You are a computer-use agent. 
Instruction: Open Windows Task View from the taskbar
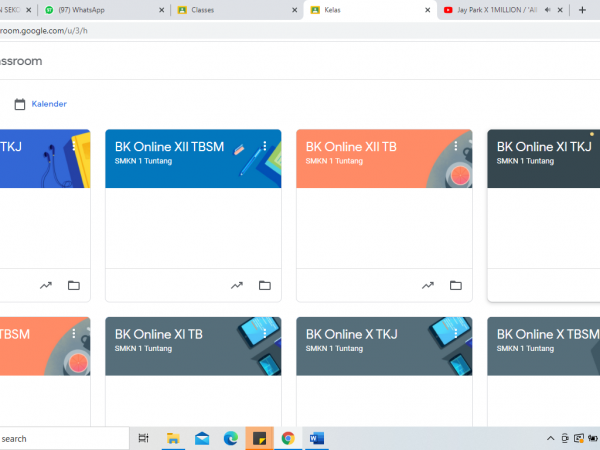pyautogui.click(x=144, y=438)
